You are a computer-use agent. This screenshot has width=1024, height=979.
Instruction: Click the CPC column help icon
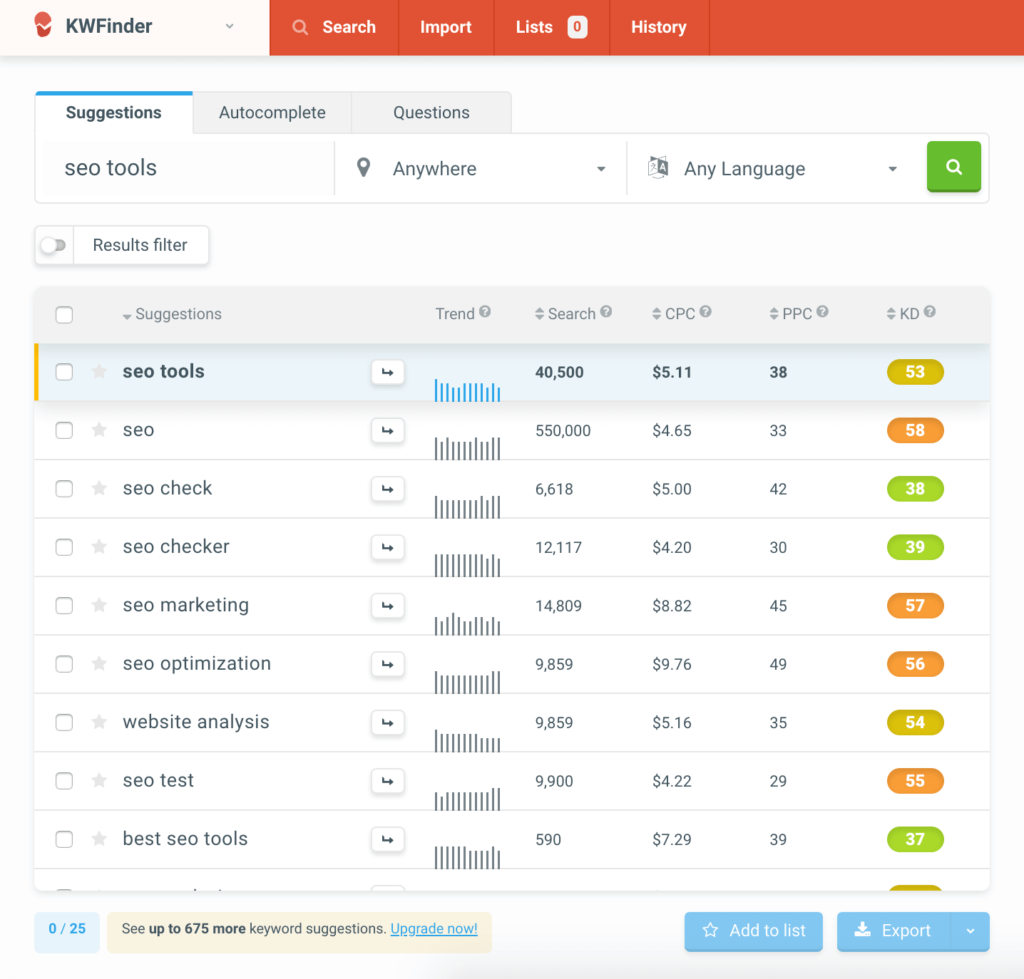point(707,313)
